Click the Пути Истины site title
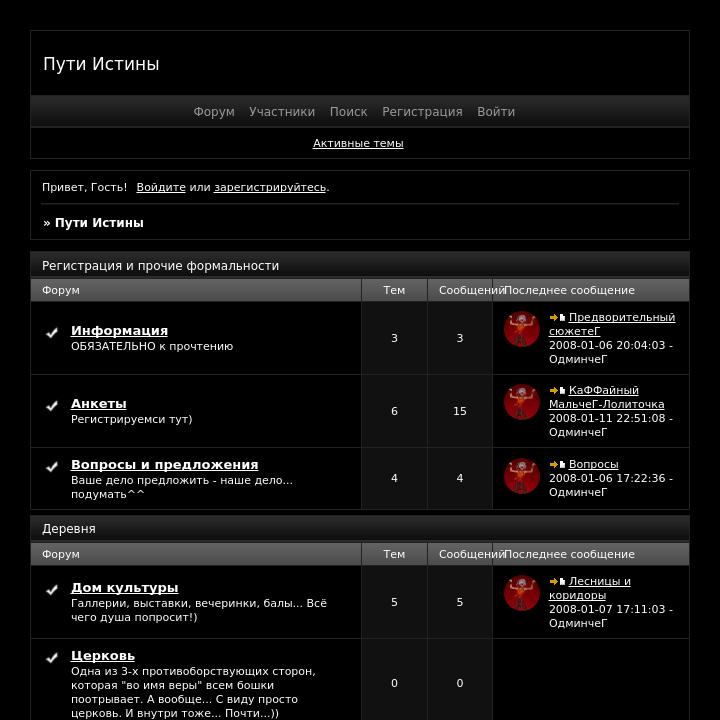Image resolution: width=720 pixels, height=720 pixels. [x=101, y=64]
